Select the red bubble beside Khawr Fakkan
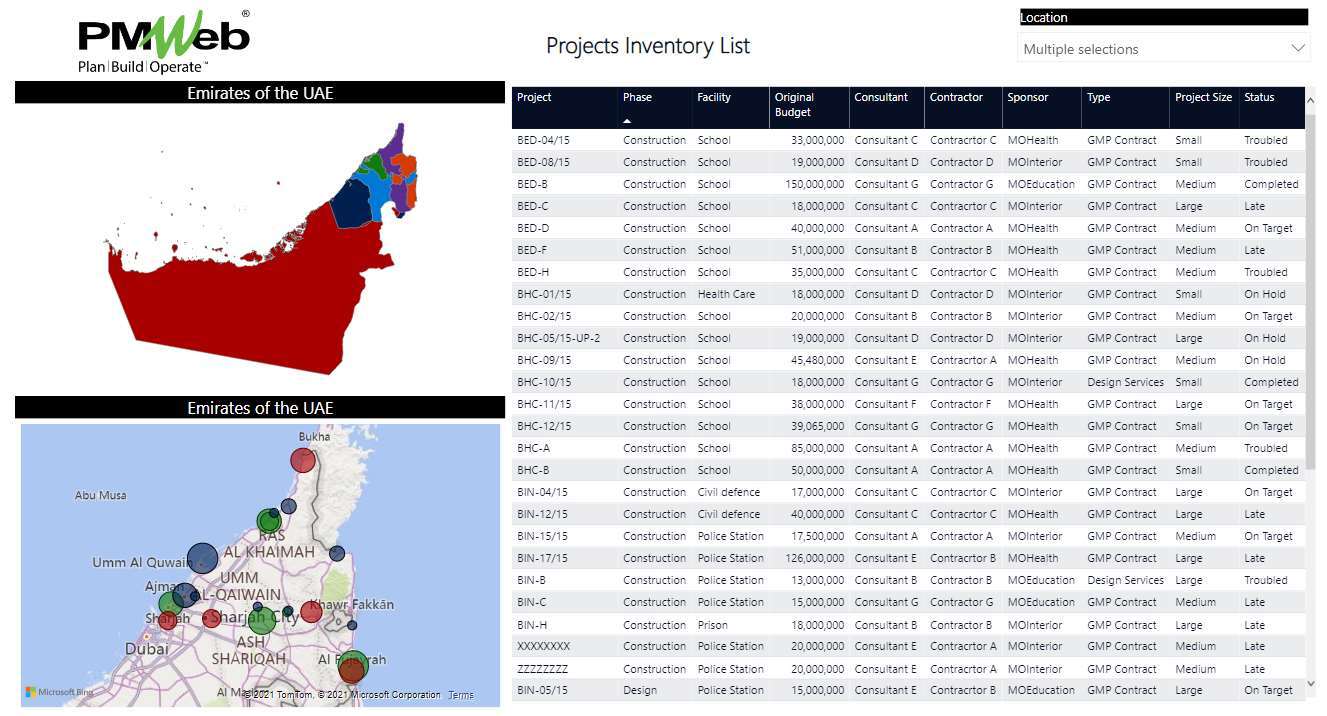Image resolution: width=1327 pixels, height=716 pixels. click(311, 612)
